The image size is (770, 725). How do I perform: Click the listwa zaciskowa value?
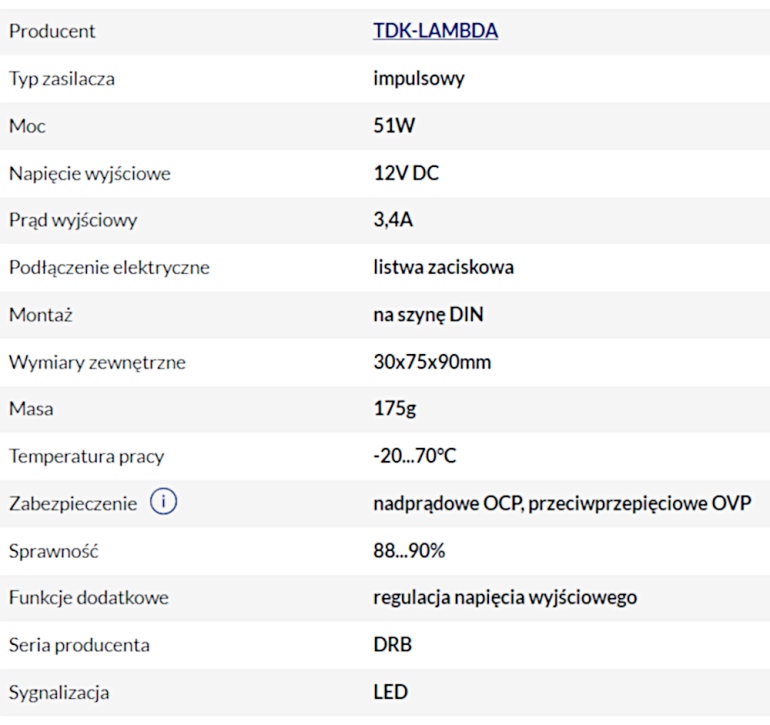443,268
